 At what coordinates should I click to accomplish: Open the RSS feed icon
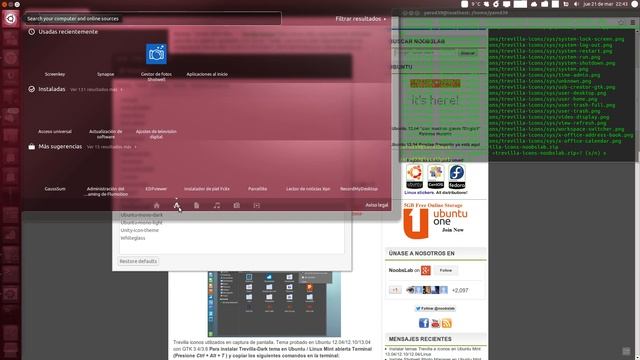447,323
